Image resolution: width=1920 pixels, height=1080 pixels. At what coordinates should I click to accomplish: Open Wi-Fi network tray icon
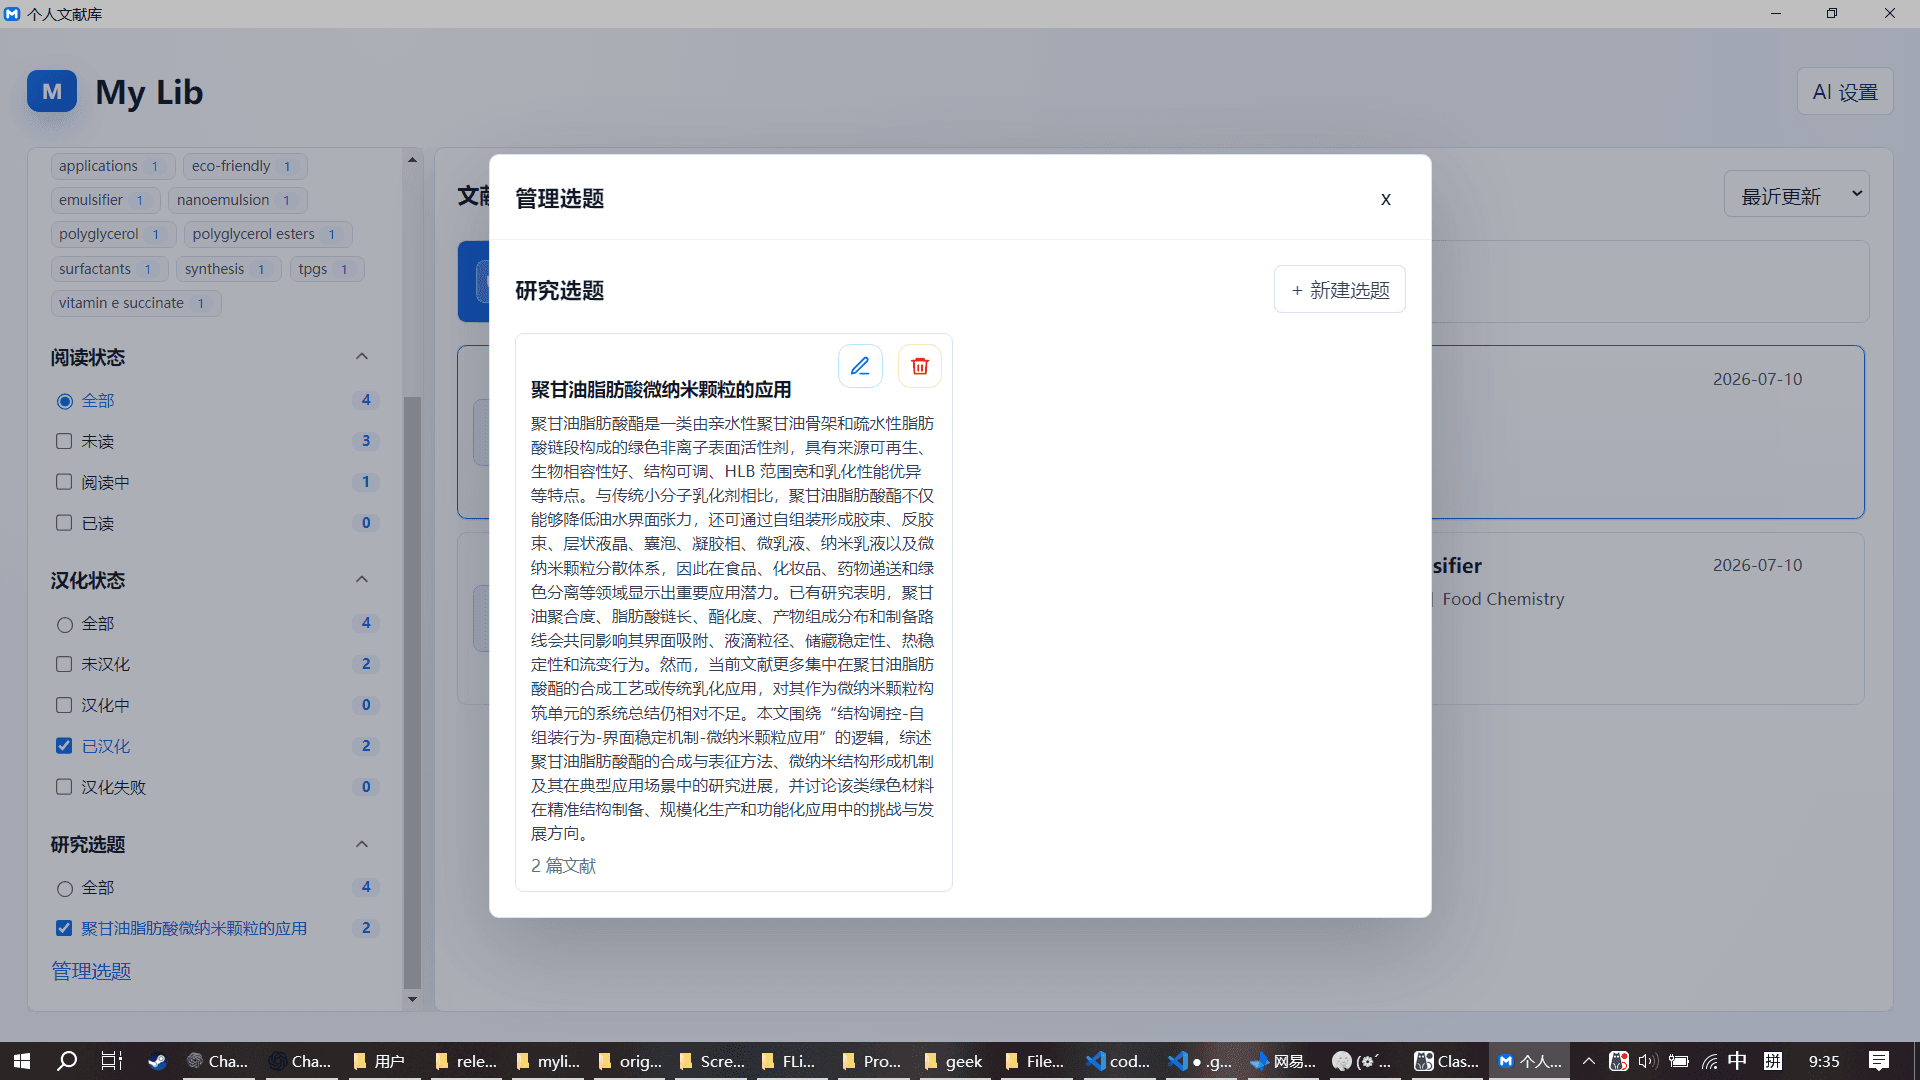click(x=1710, y=1061)
